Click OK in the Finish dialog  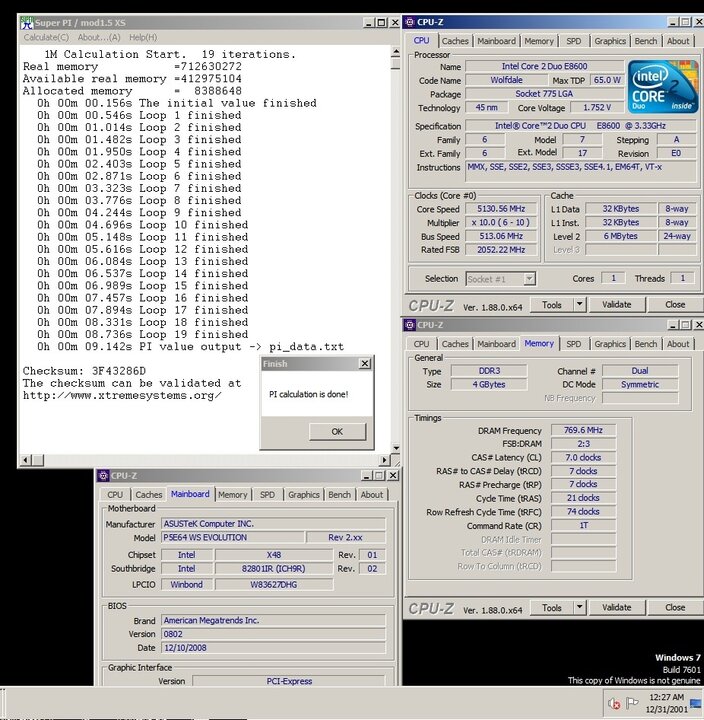(337, 432)
